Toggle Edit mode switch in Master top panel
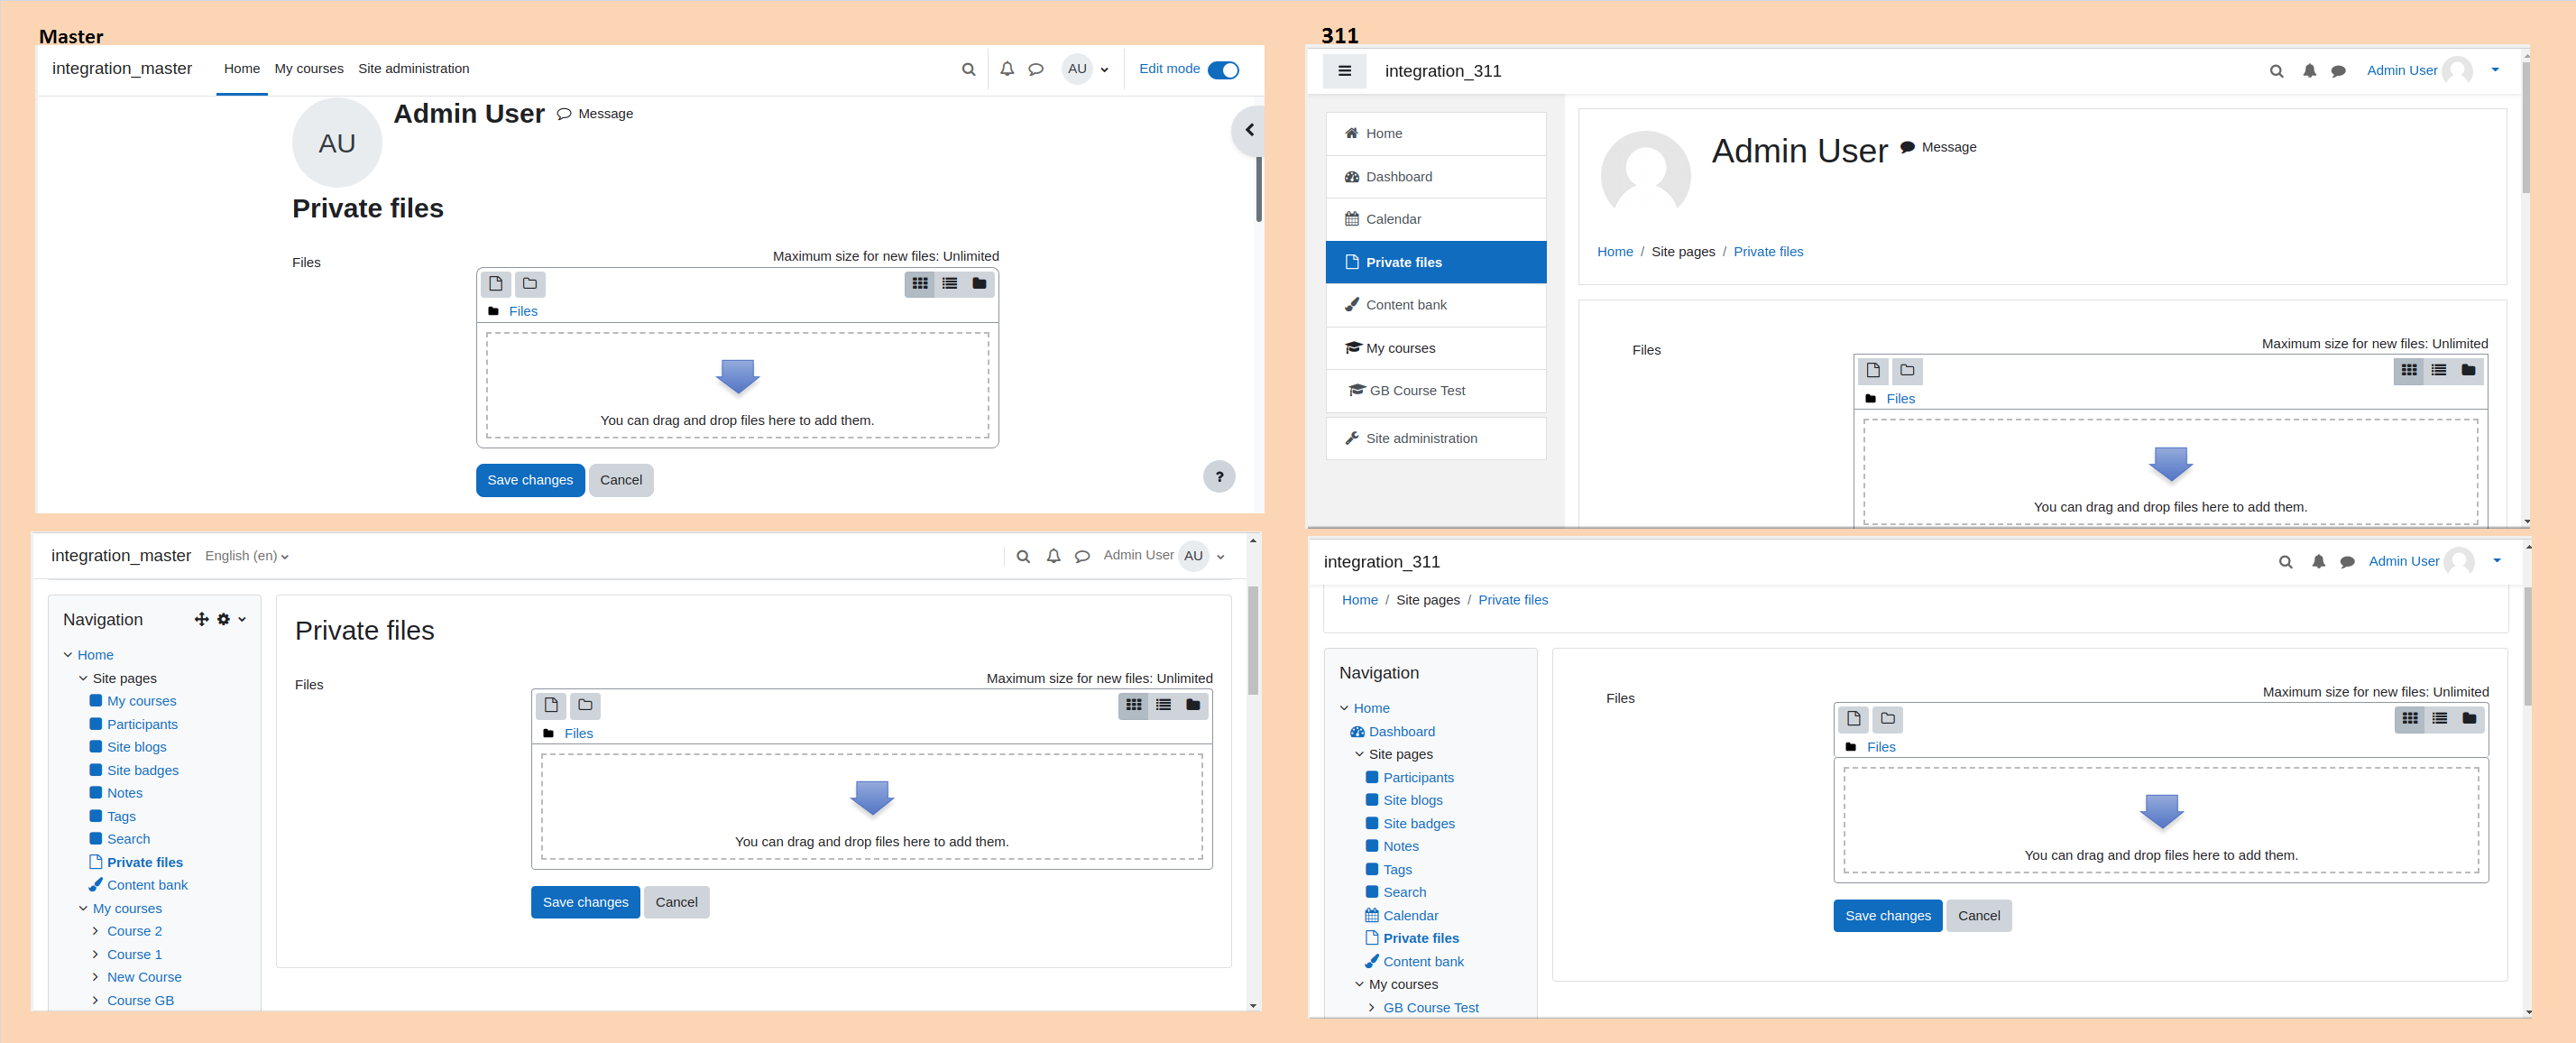 (1222, 70)
